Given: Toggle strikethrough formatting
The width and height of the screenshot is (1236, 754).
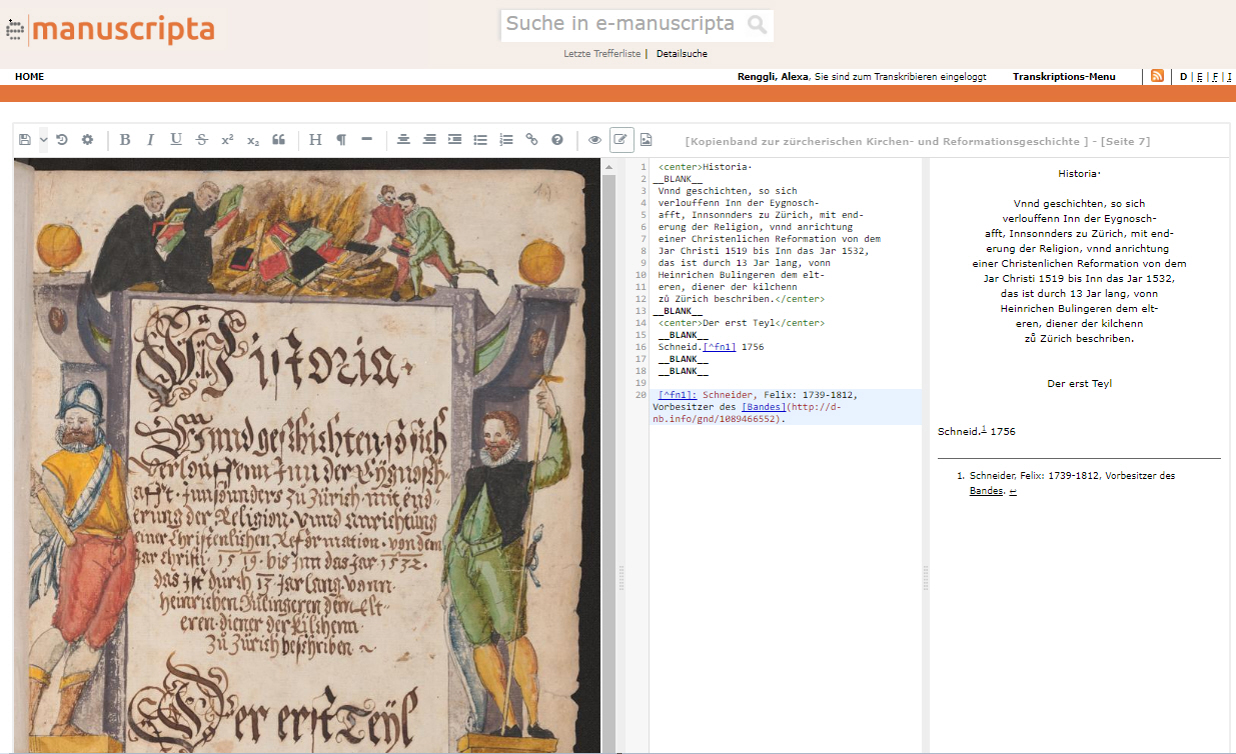Looking at the screenshot, I should tap(201, 139).
